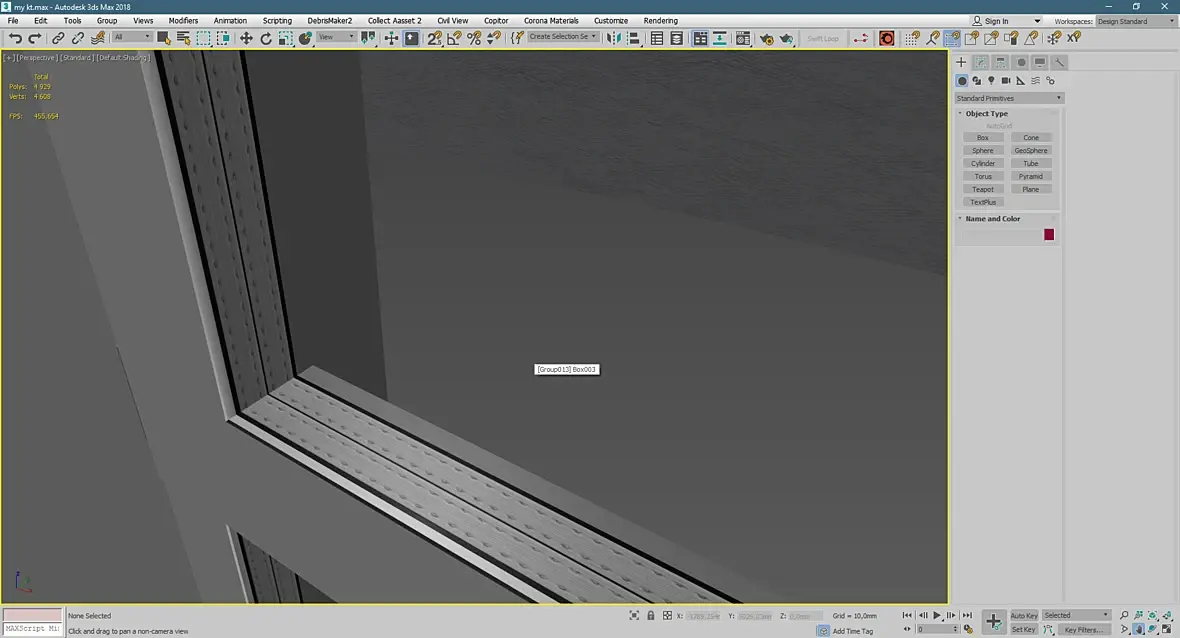The width and height of the screenshot is (1180, 638).
Task: Switch to Hierarchy command panel tab
Action: (x=1000, y=62)
